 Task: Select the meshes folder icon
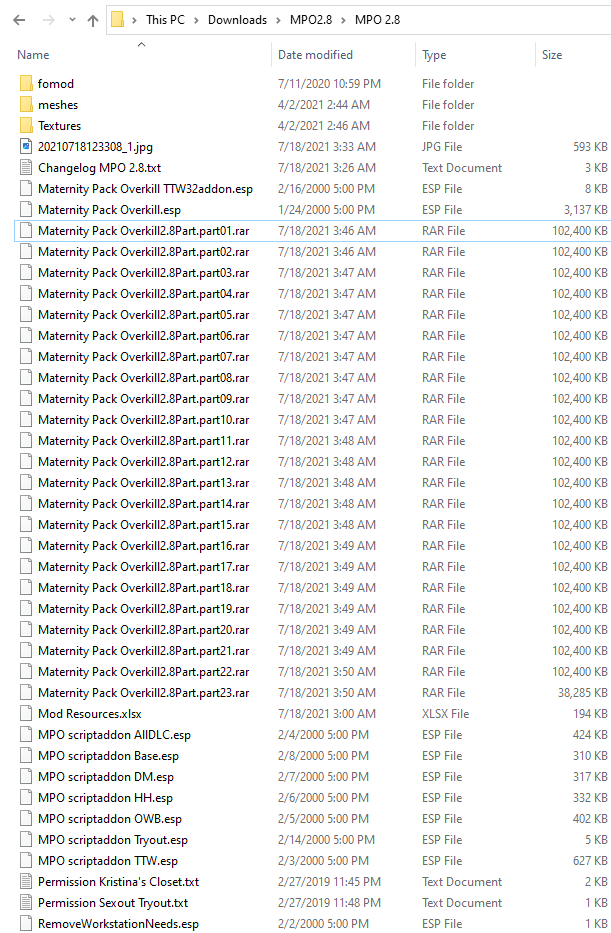(x=26, y=105)
